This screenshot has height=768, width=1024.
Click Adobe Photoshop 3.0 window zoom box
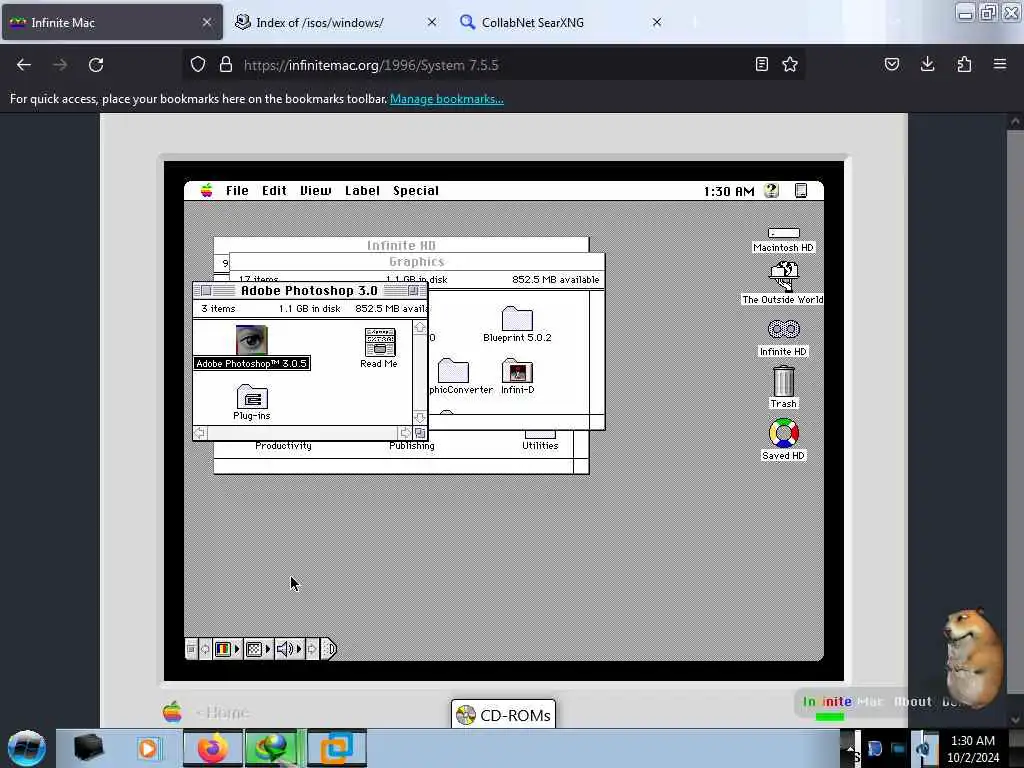413,291
